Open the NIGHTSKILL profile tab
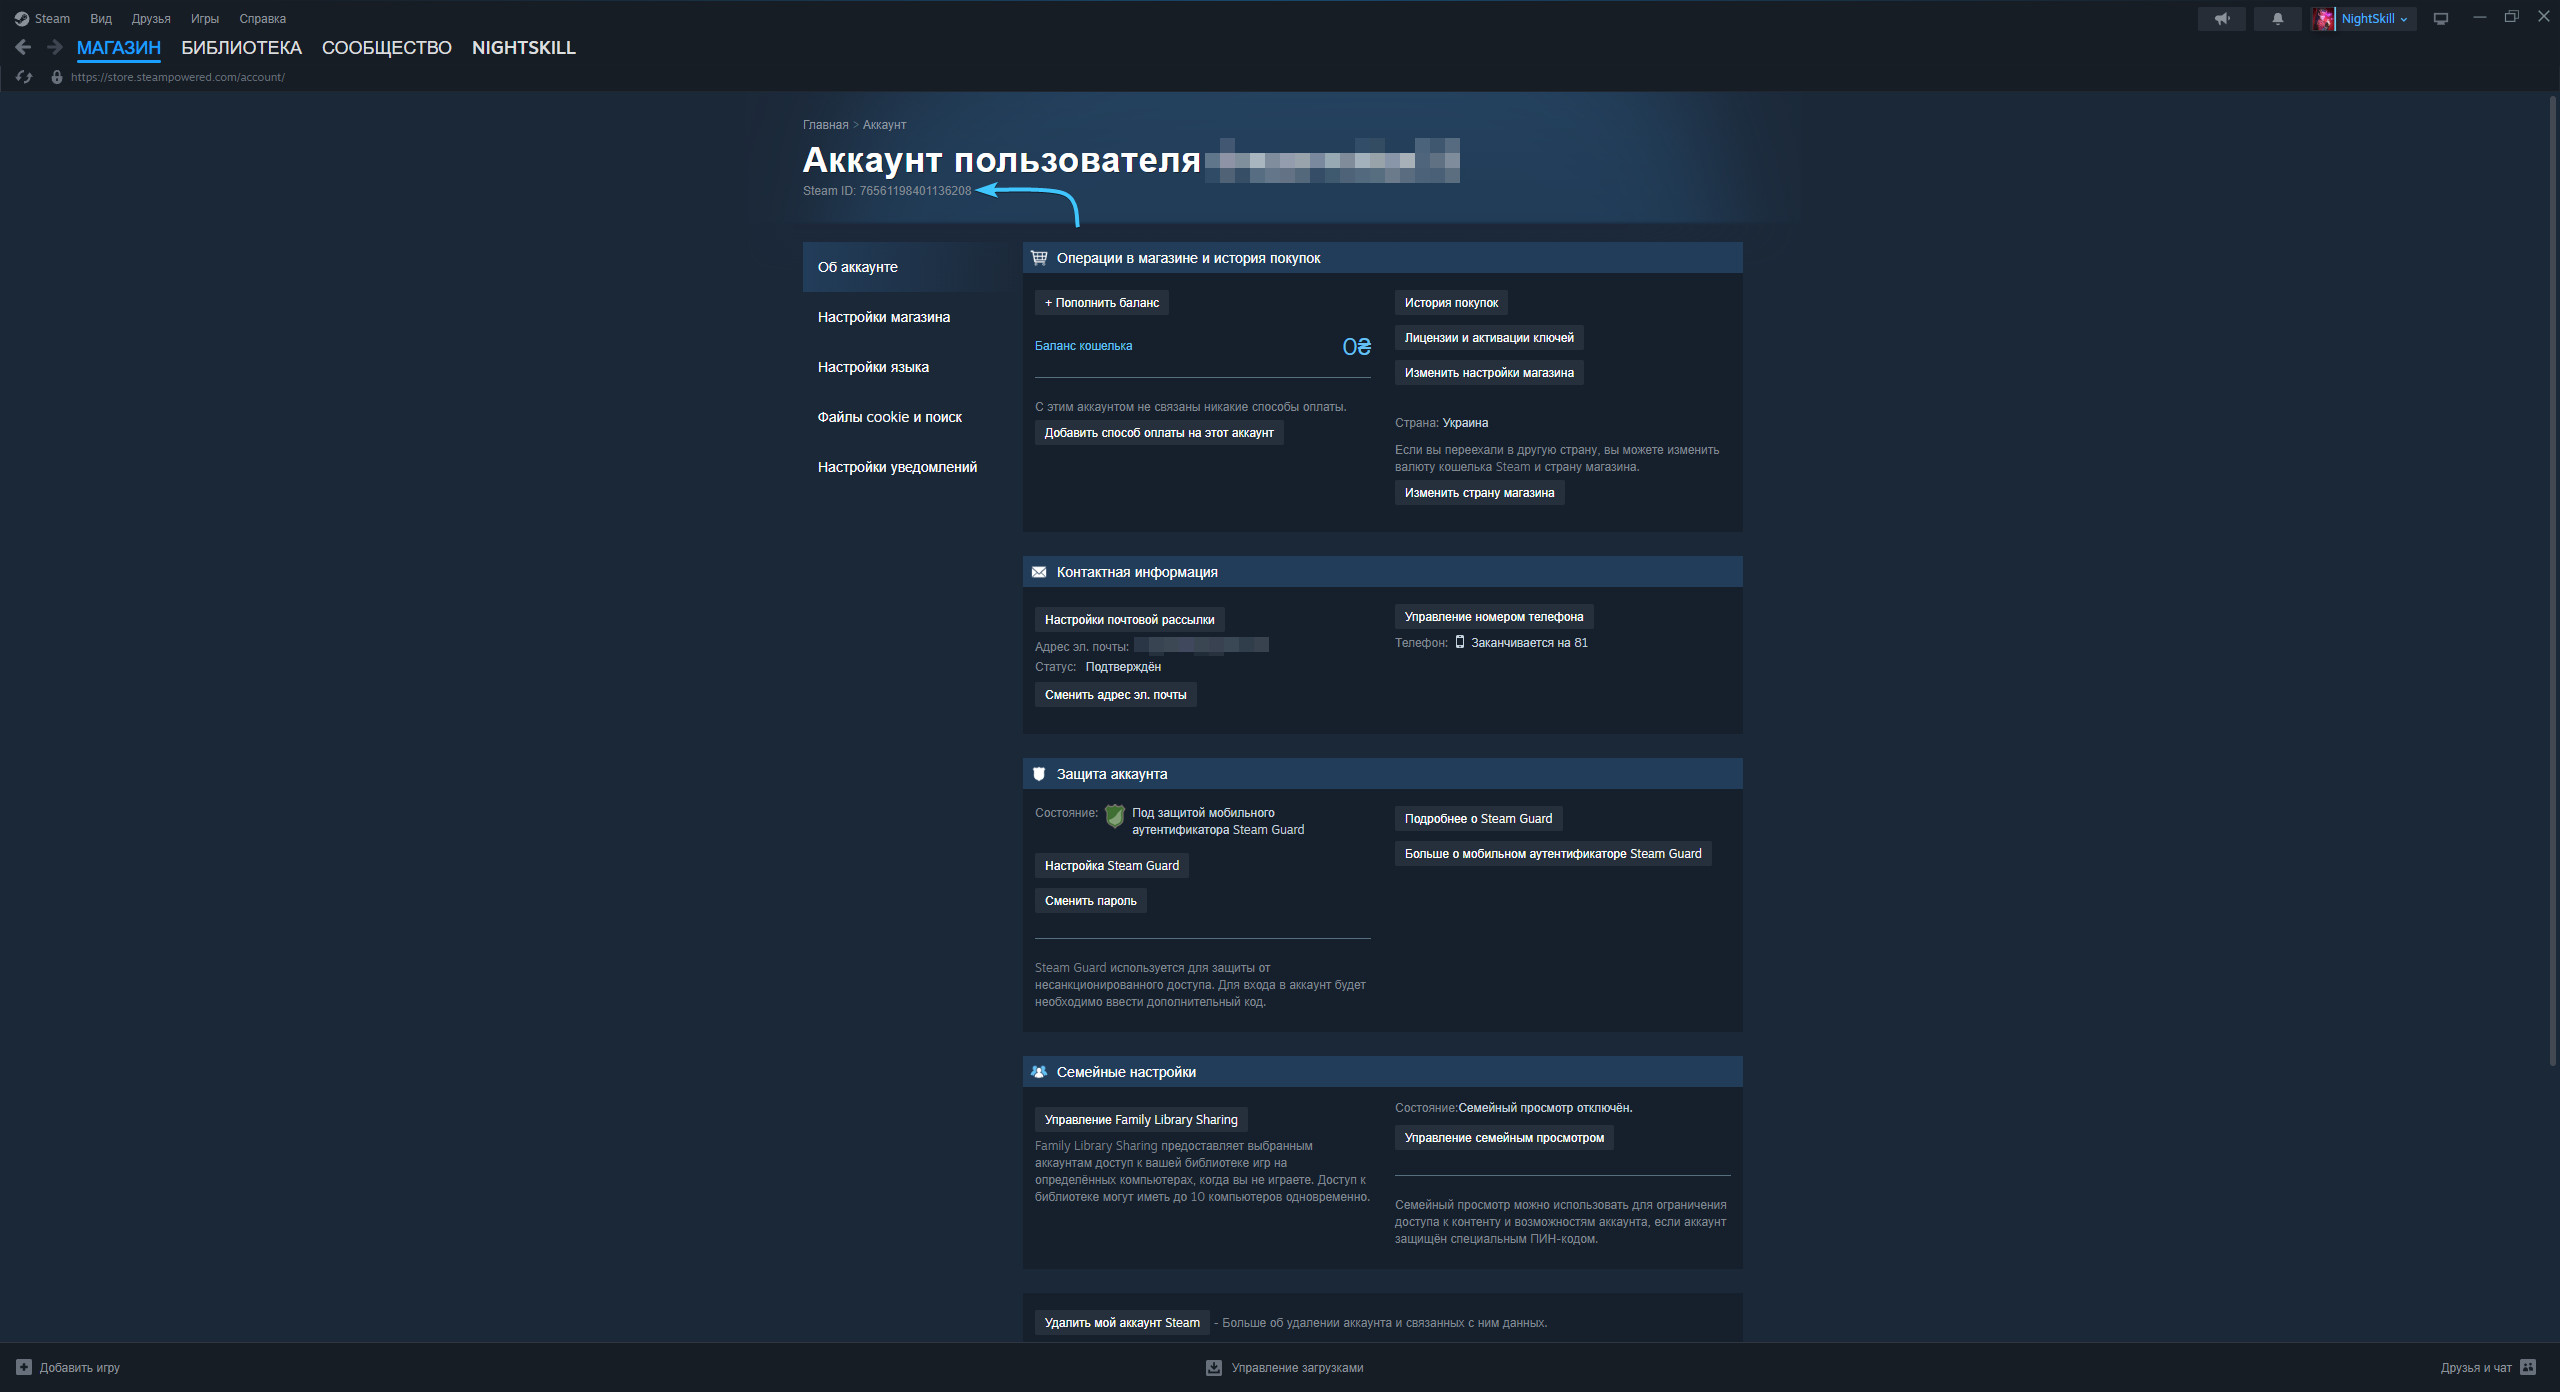 tap(524, 48)
